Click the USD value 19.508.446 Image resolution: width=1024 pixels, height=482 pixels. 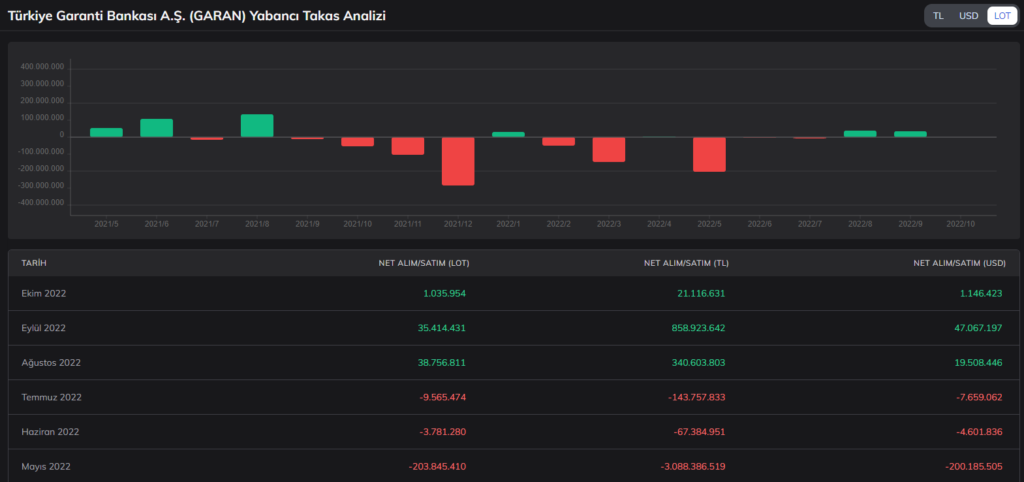[978, 362]
